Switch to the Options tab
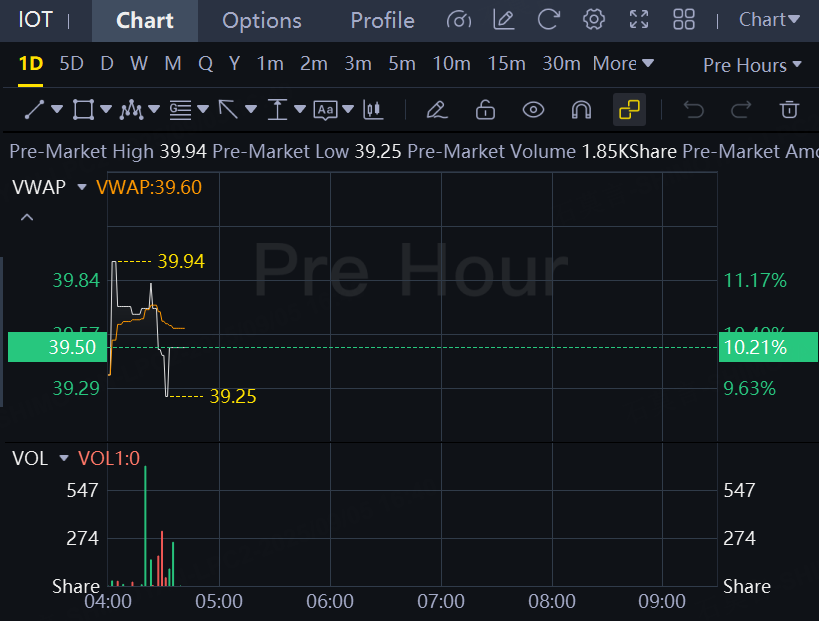The width and height of the screenshot is (819, 621). pyautogui.click(x=262, y=20)
